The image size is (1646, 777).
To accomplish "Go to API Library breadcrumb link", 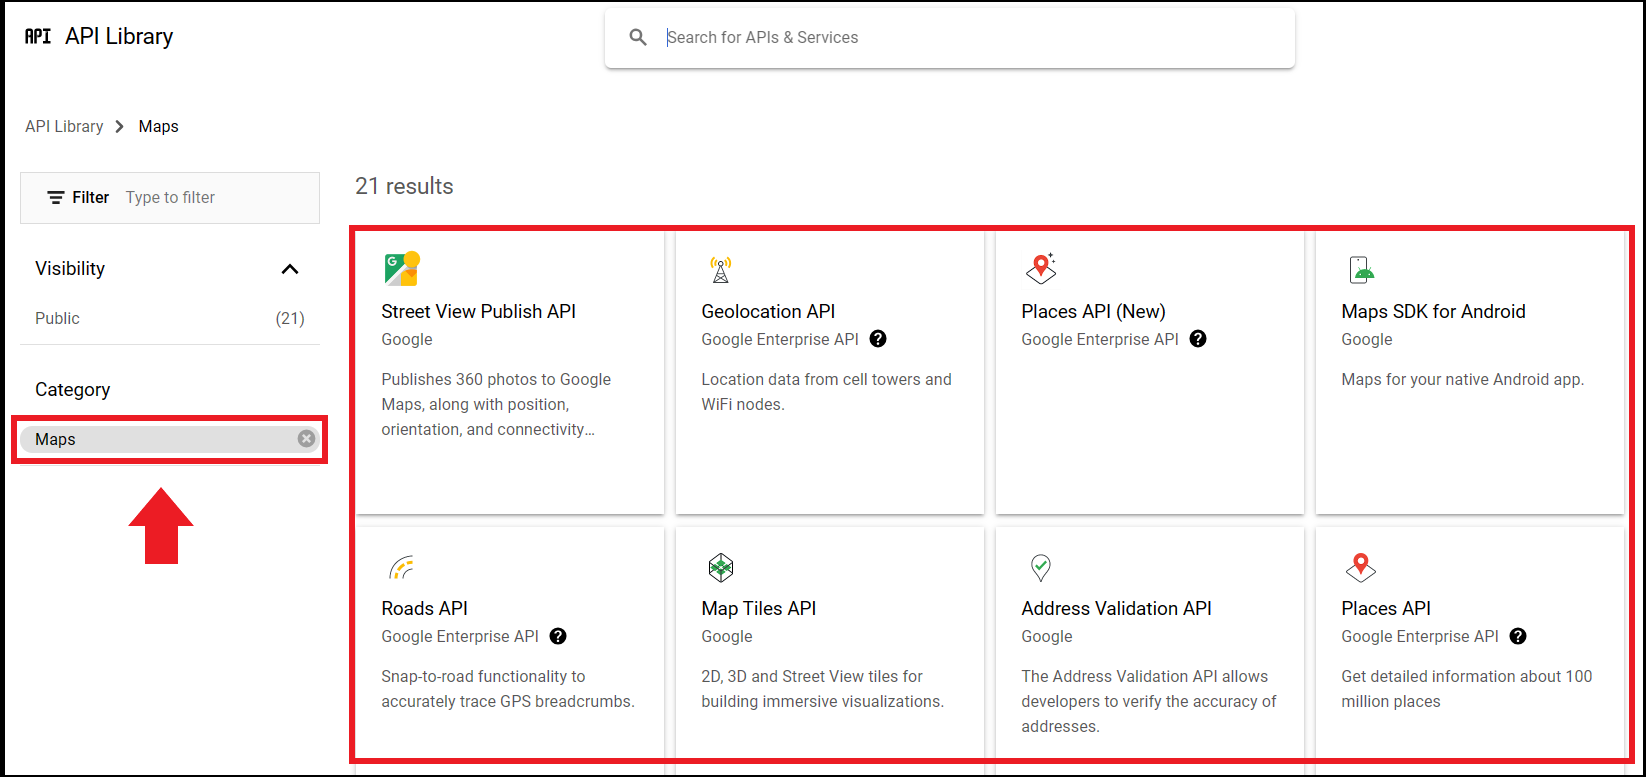I will click(64, 126).
